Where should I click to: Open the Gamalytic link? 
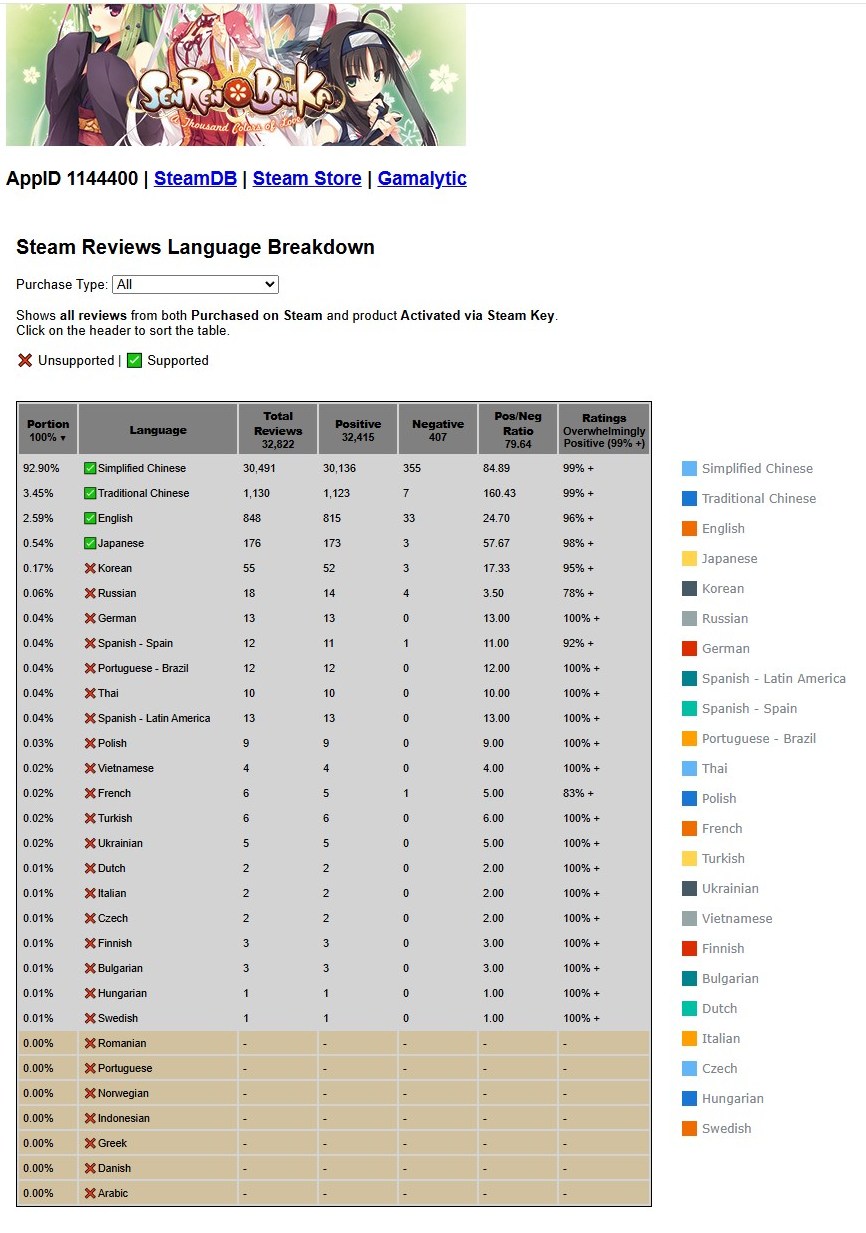(422, 178)
